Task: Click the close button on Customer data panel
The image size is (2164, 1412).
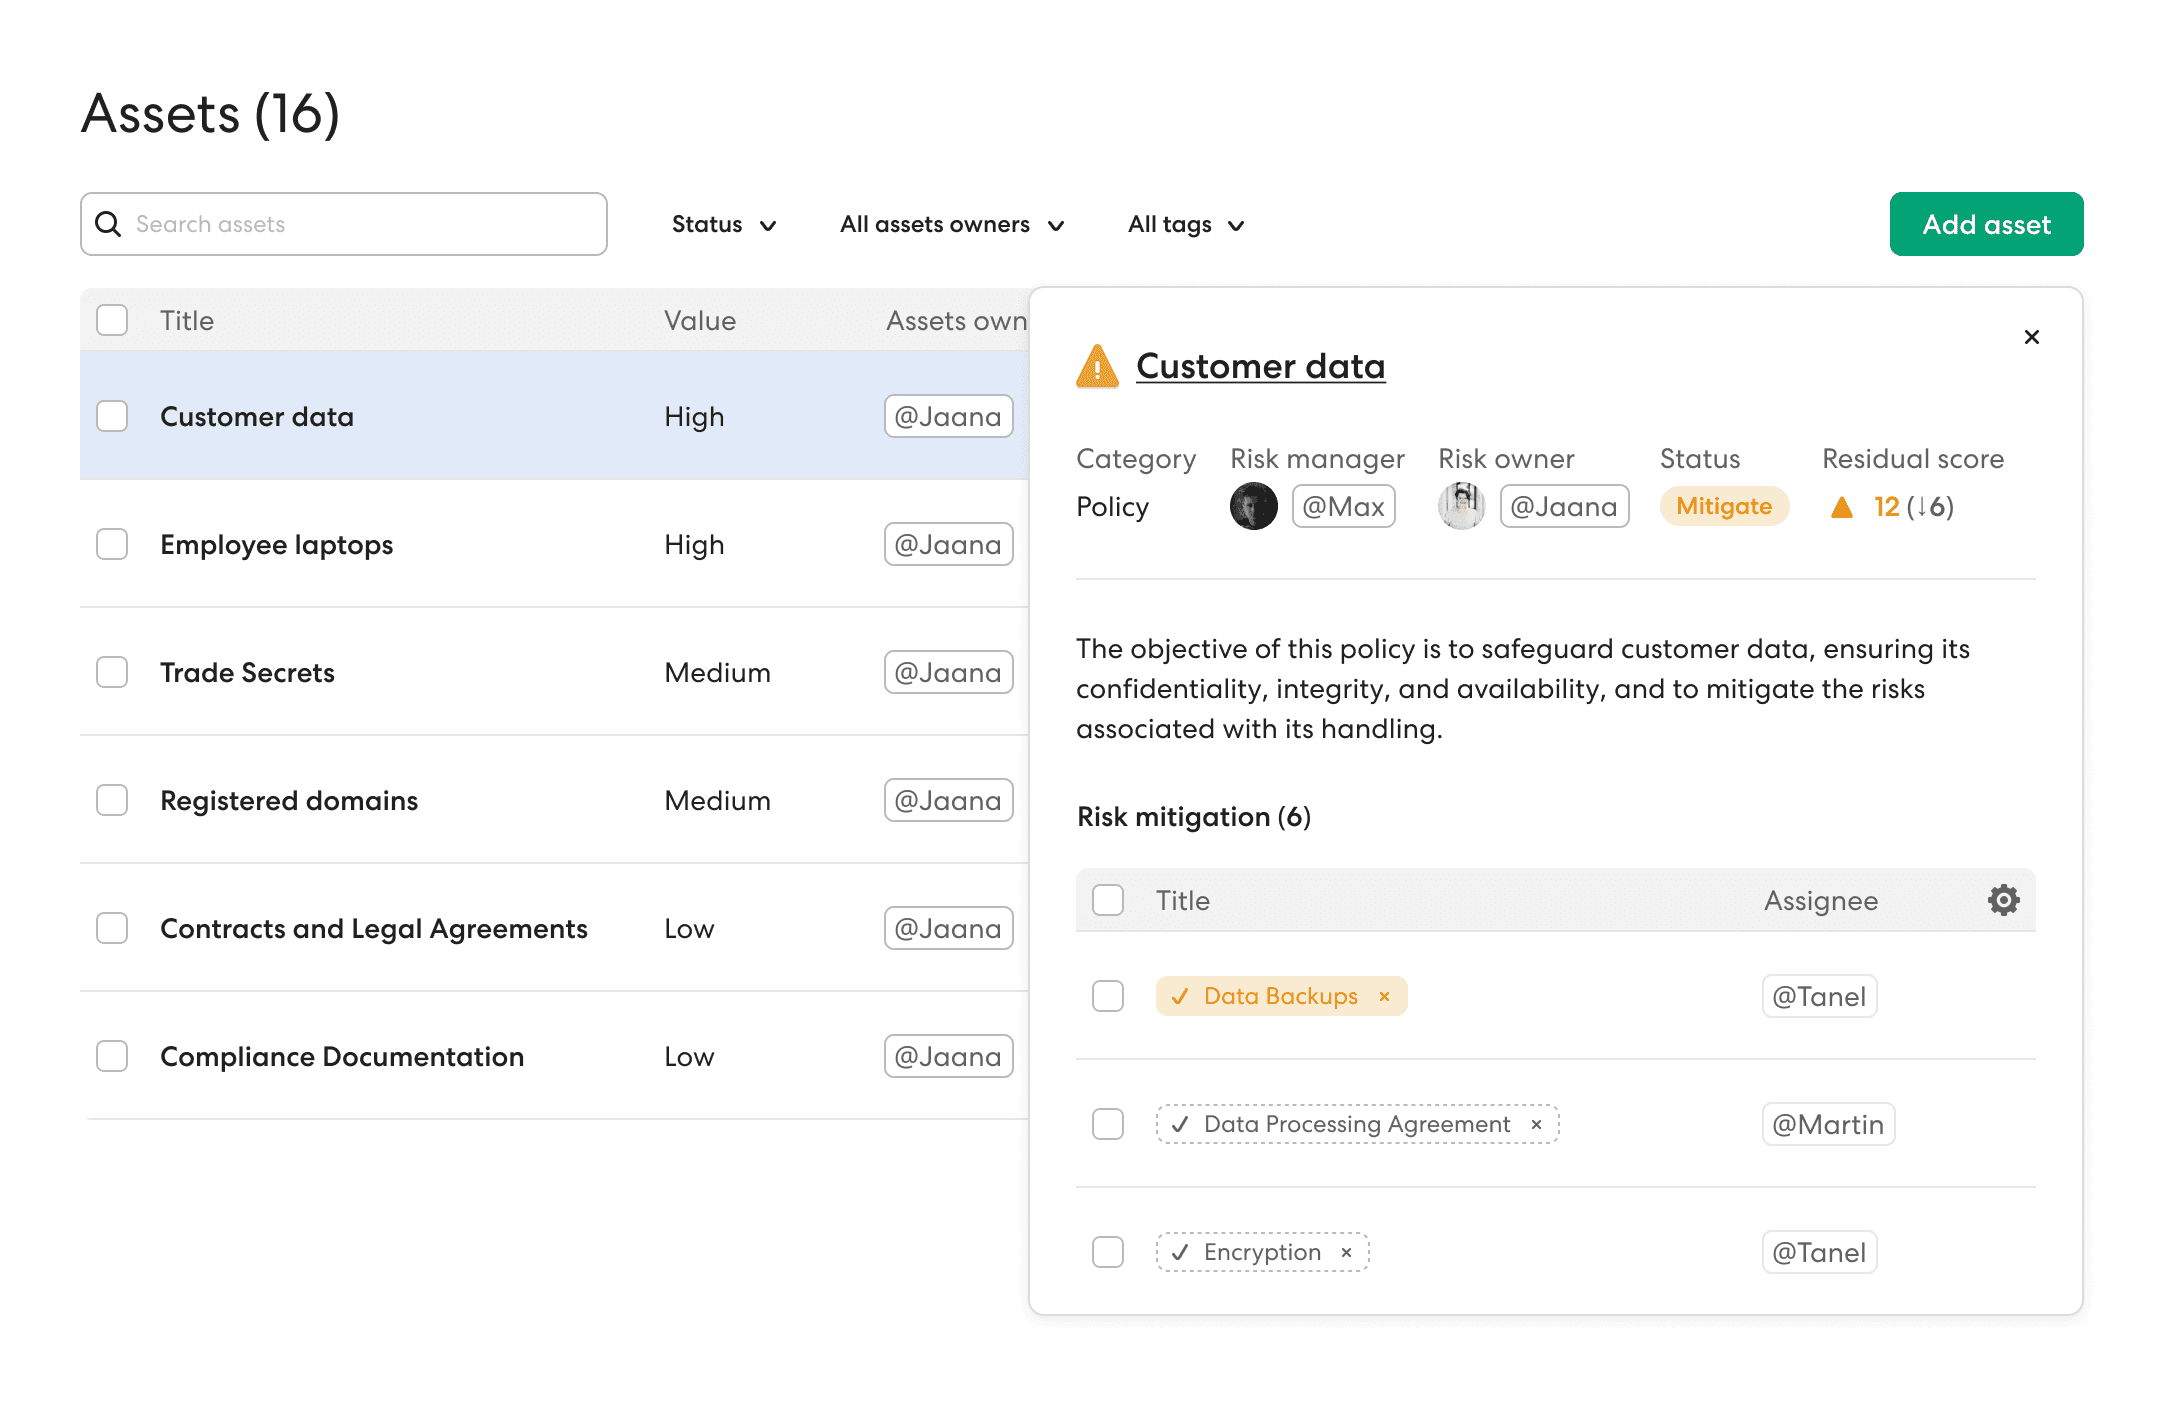Action: coord(2032,338)
